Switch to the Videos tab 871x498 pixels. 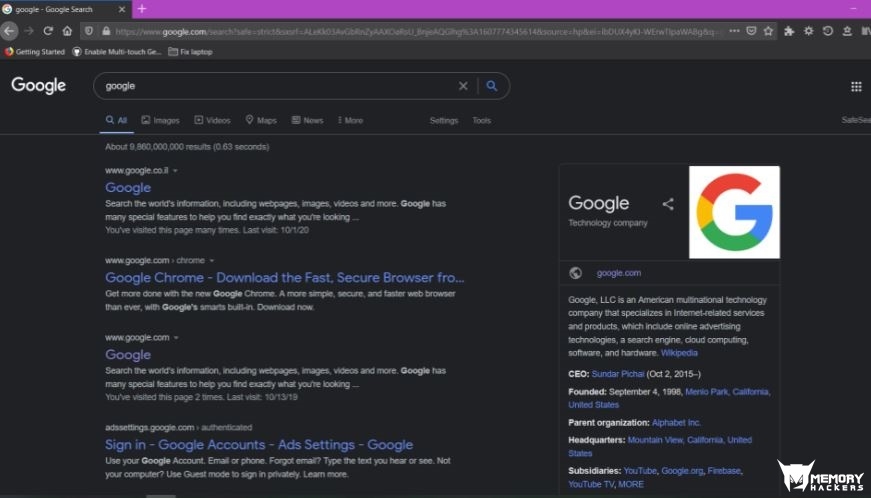212,120
